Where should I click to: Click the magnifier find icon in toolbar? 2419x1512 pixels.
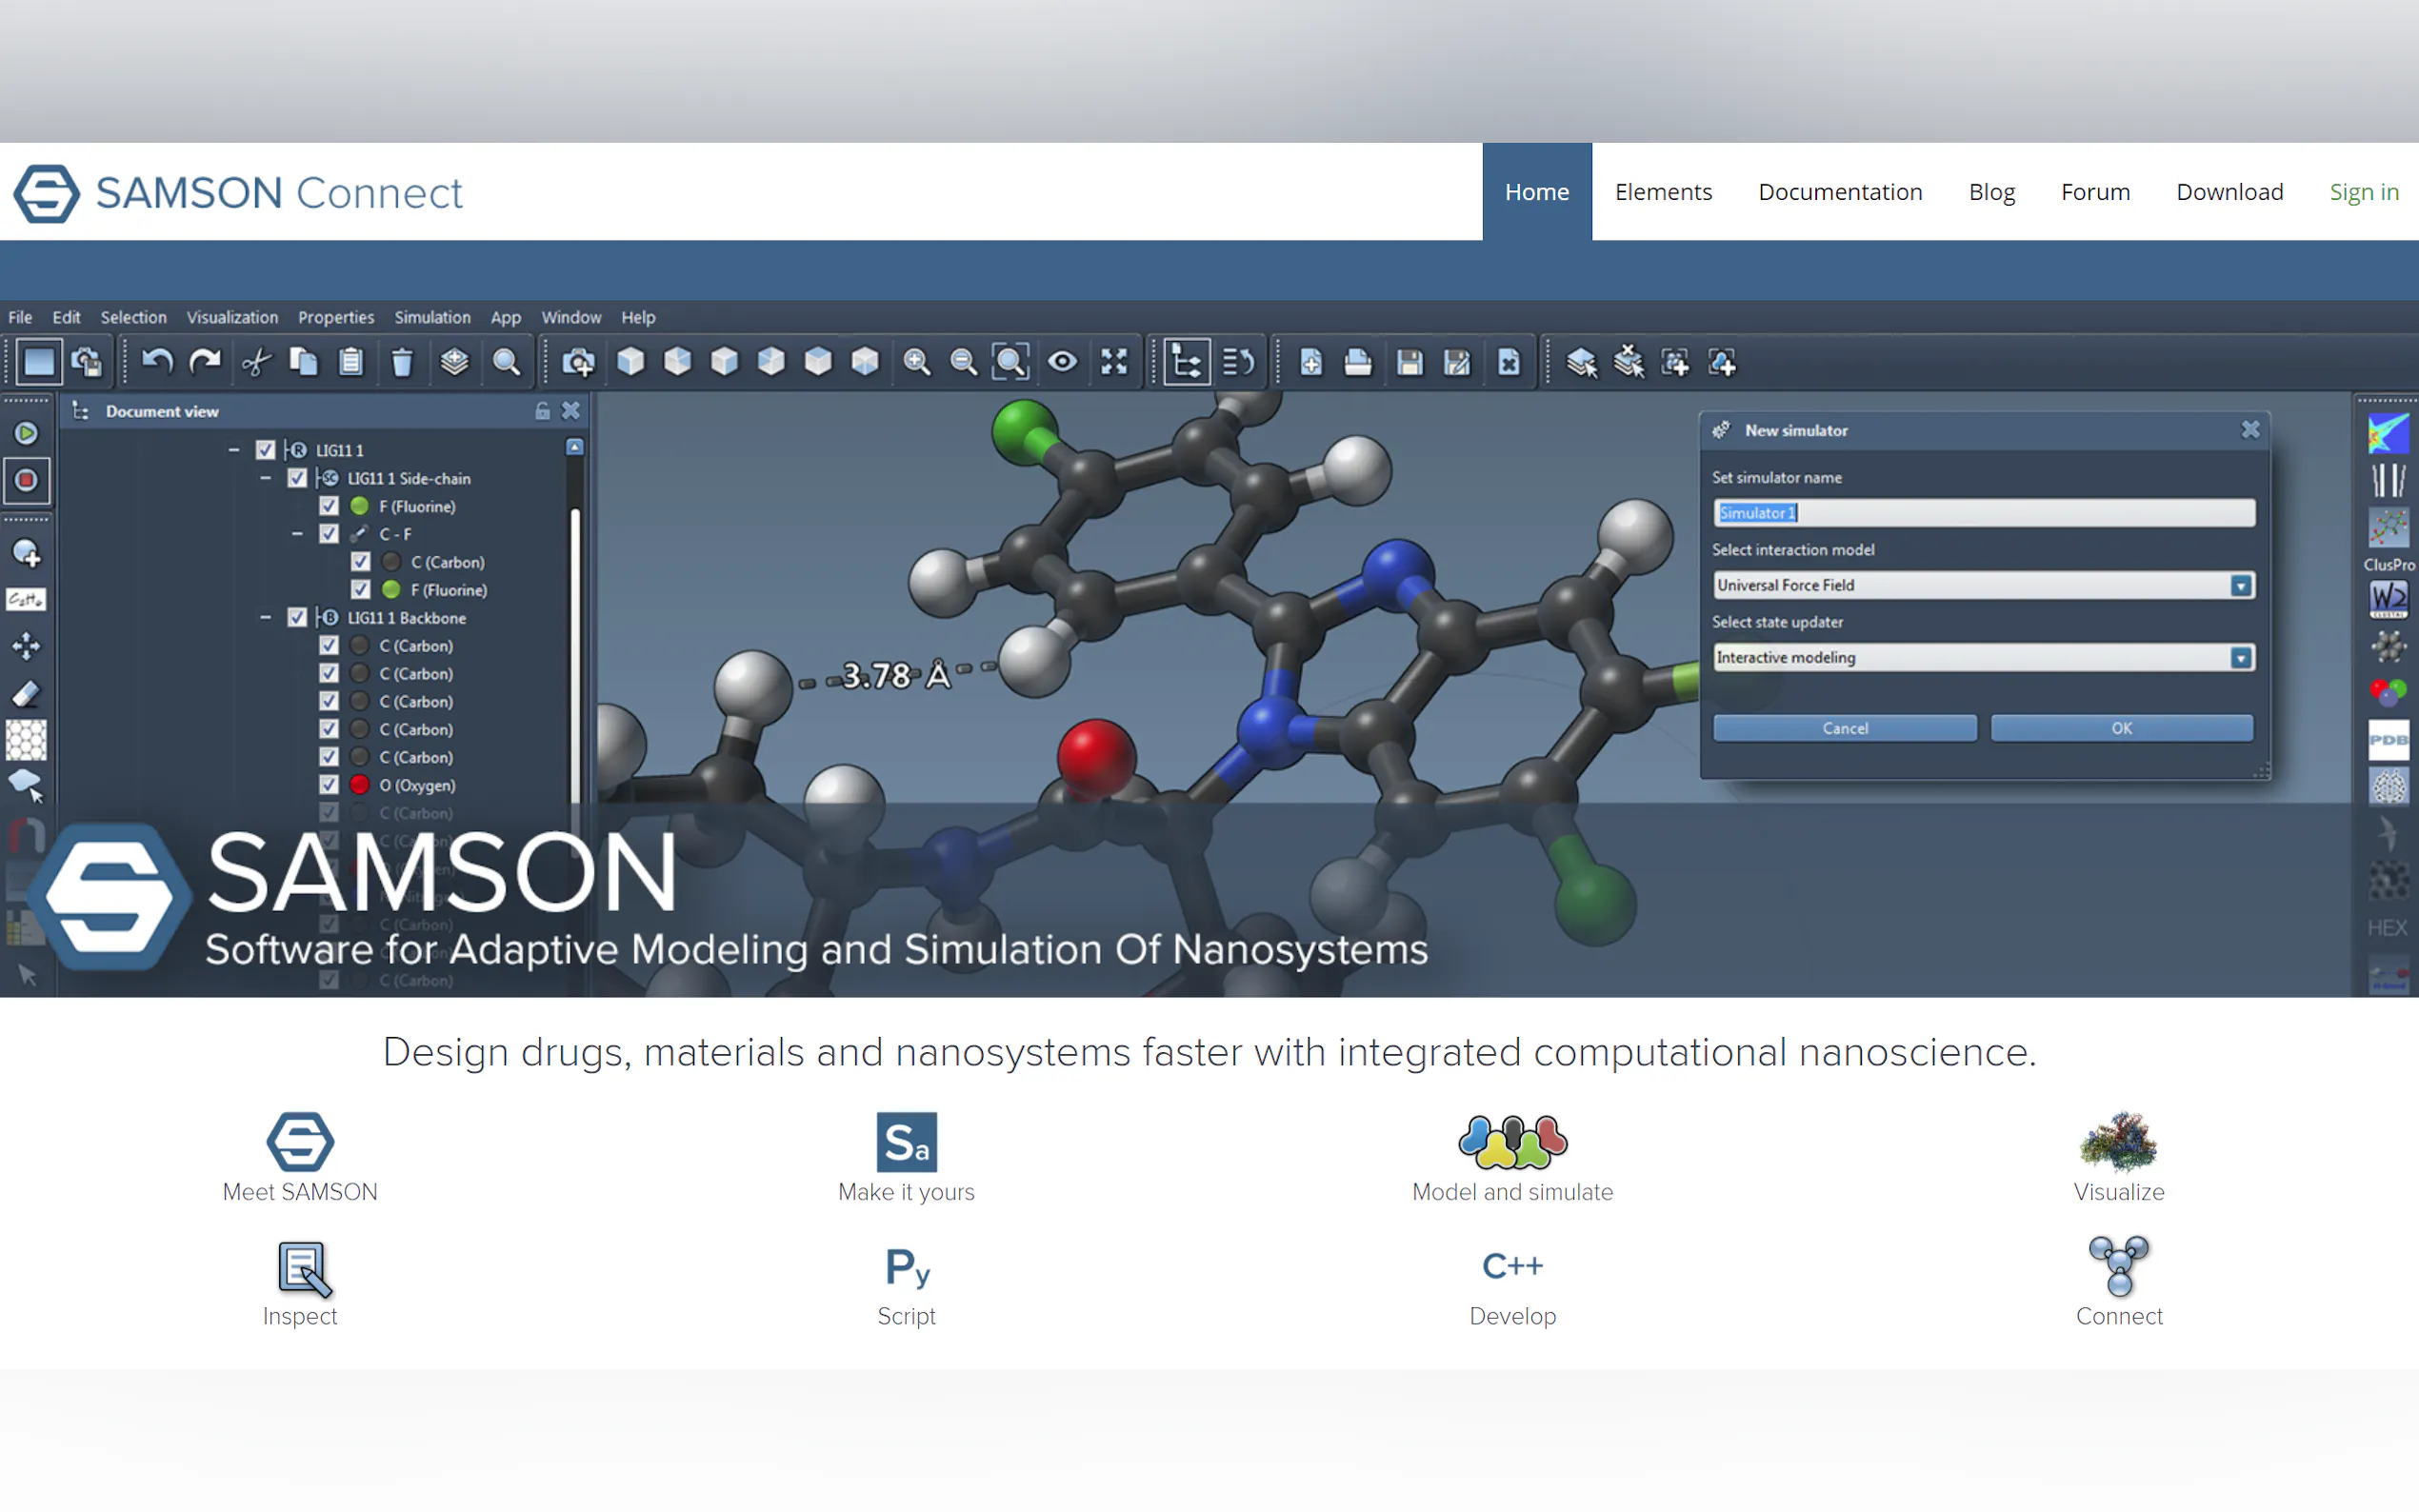tap(506, 362)
